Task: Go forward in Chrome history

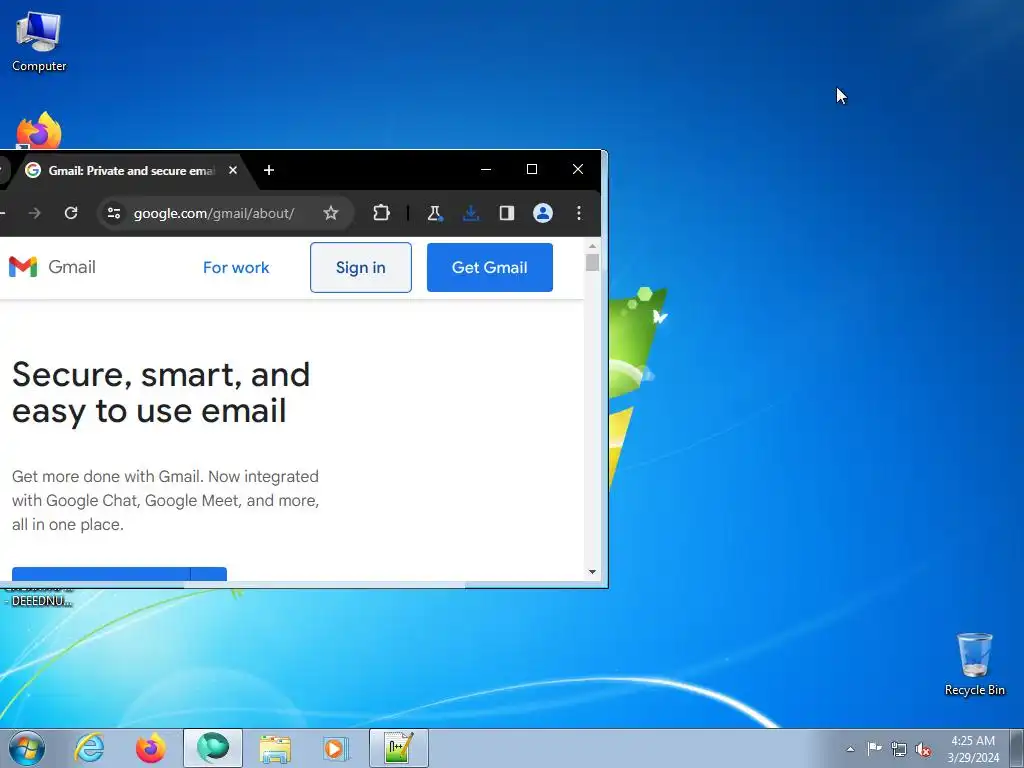Action: tap(35, 213)
